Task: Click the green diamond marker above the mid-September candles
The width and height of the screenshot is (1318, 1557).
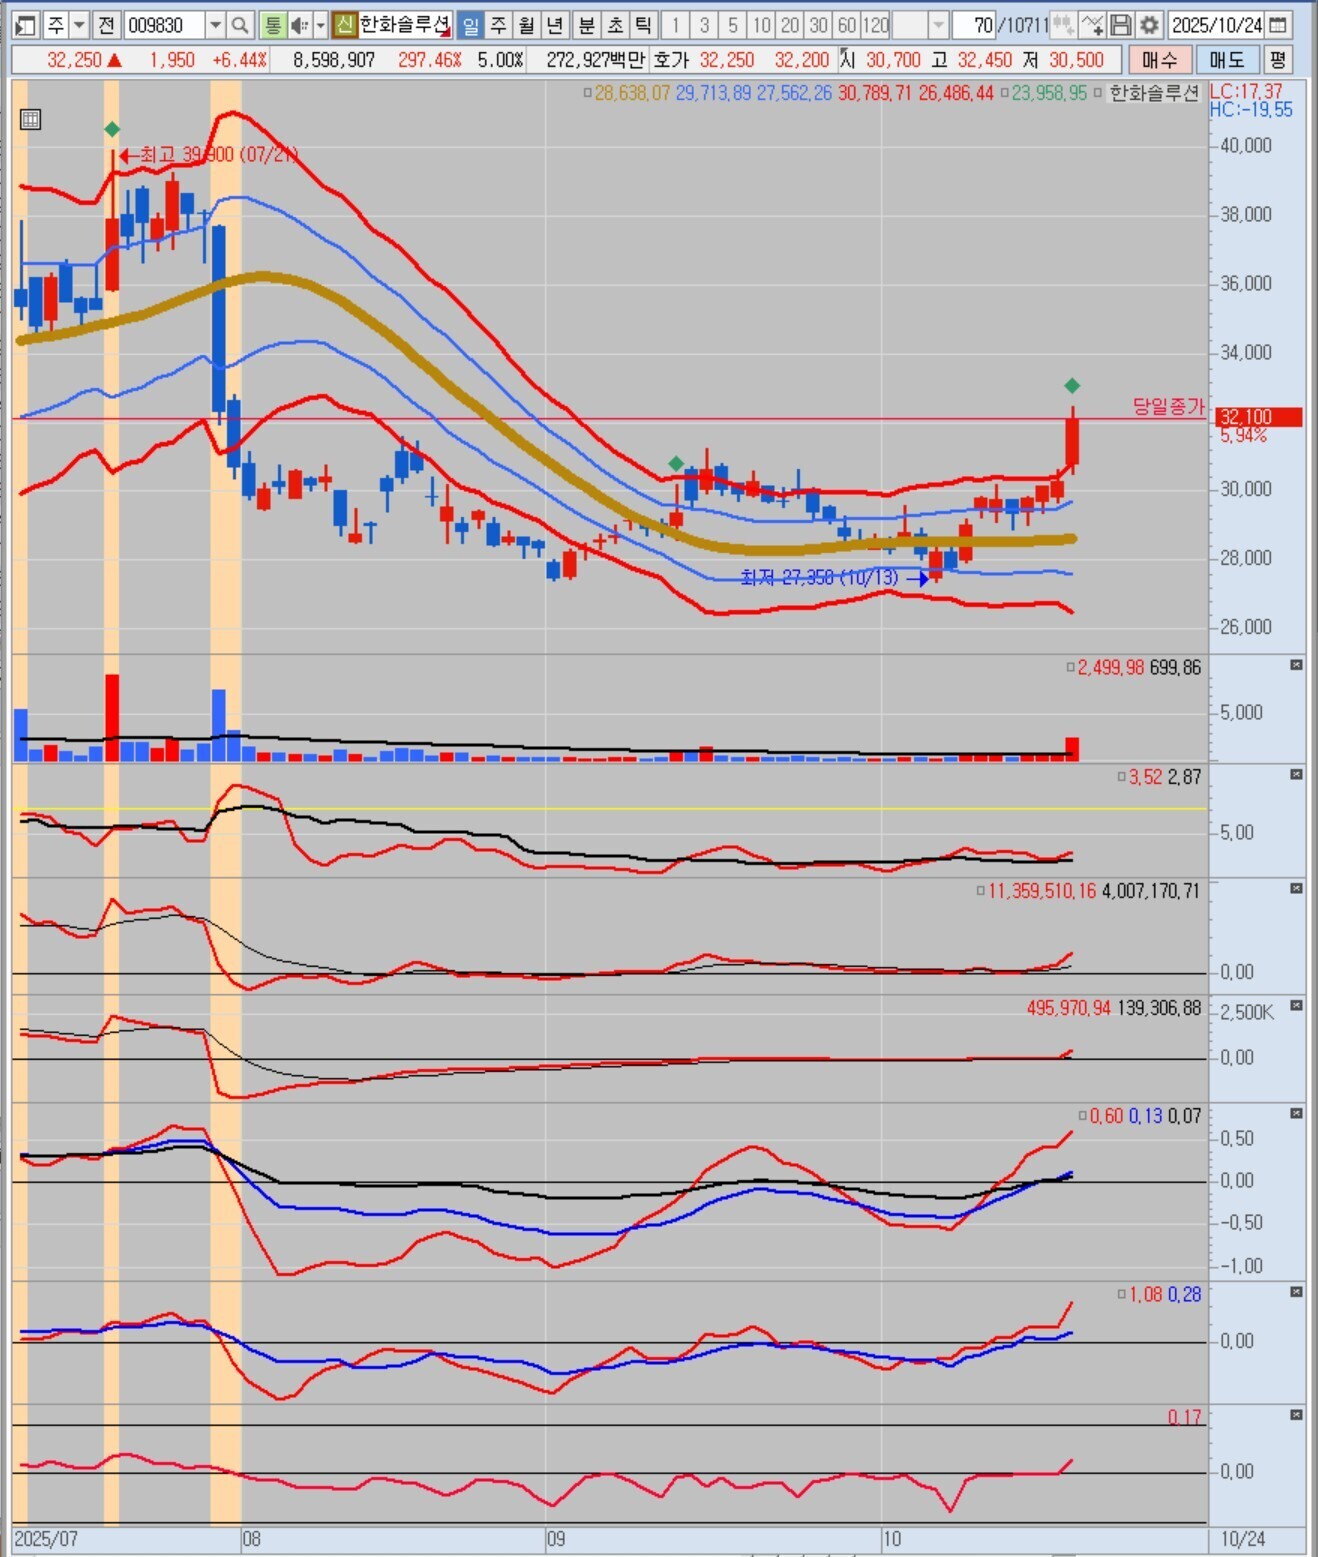Action: click(676, 463)
